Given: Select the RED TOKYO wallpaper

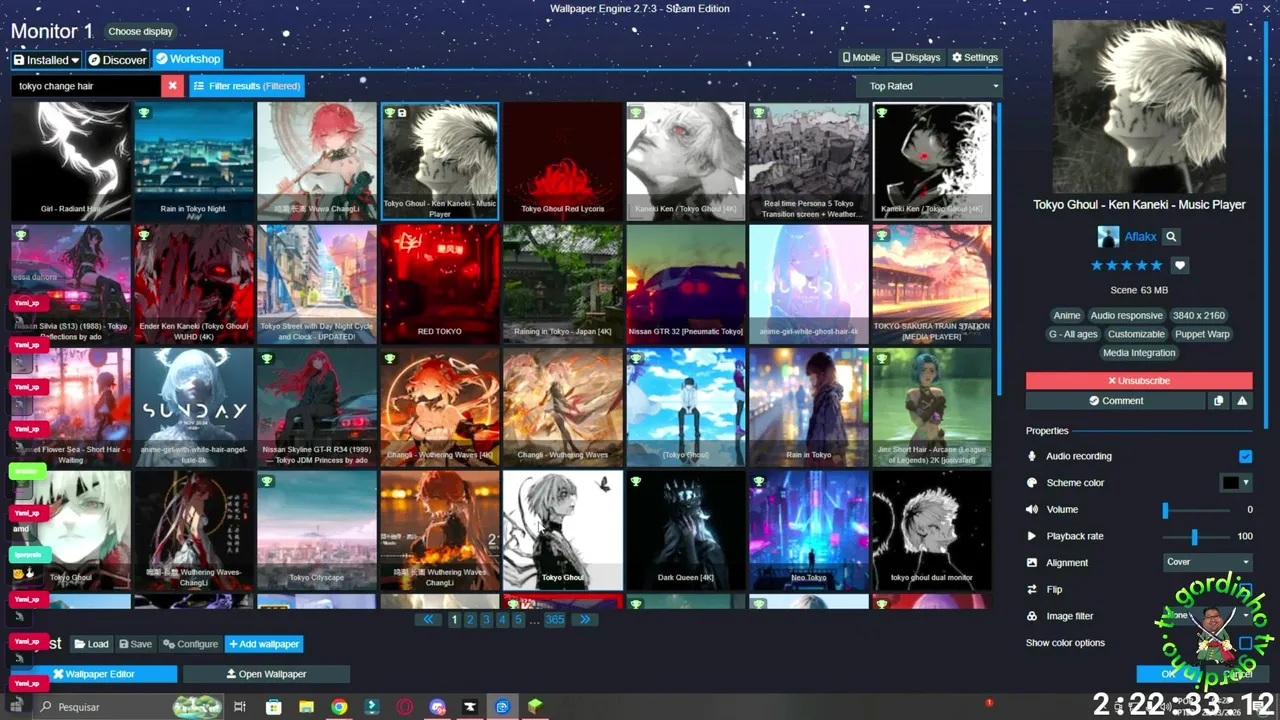Looking at the screenshot, I should tap(439, 284).
